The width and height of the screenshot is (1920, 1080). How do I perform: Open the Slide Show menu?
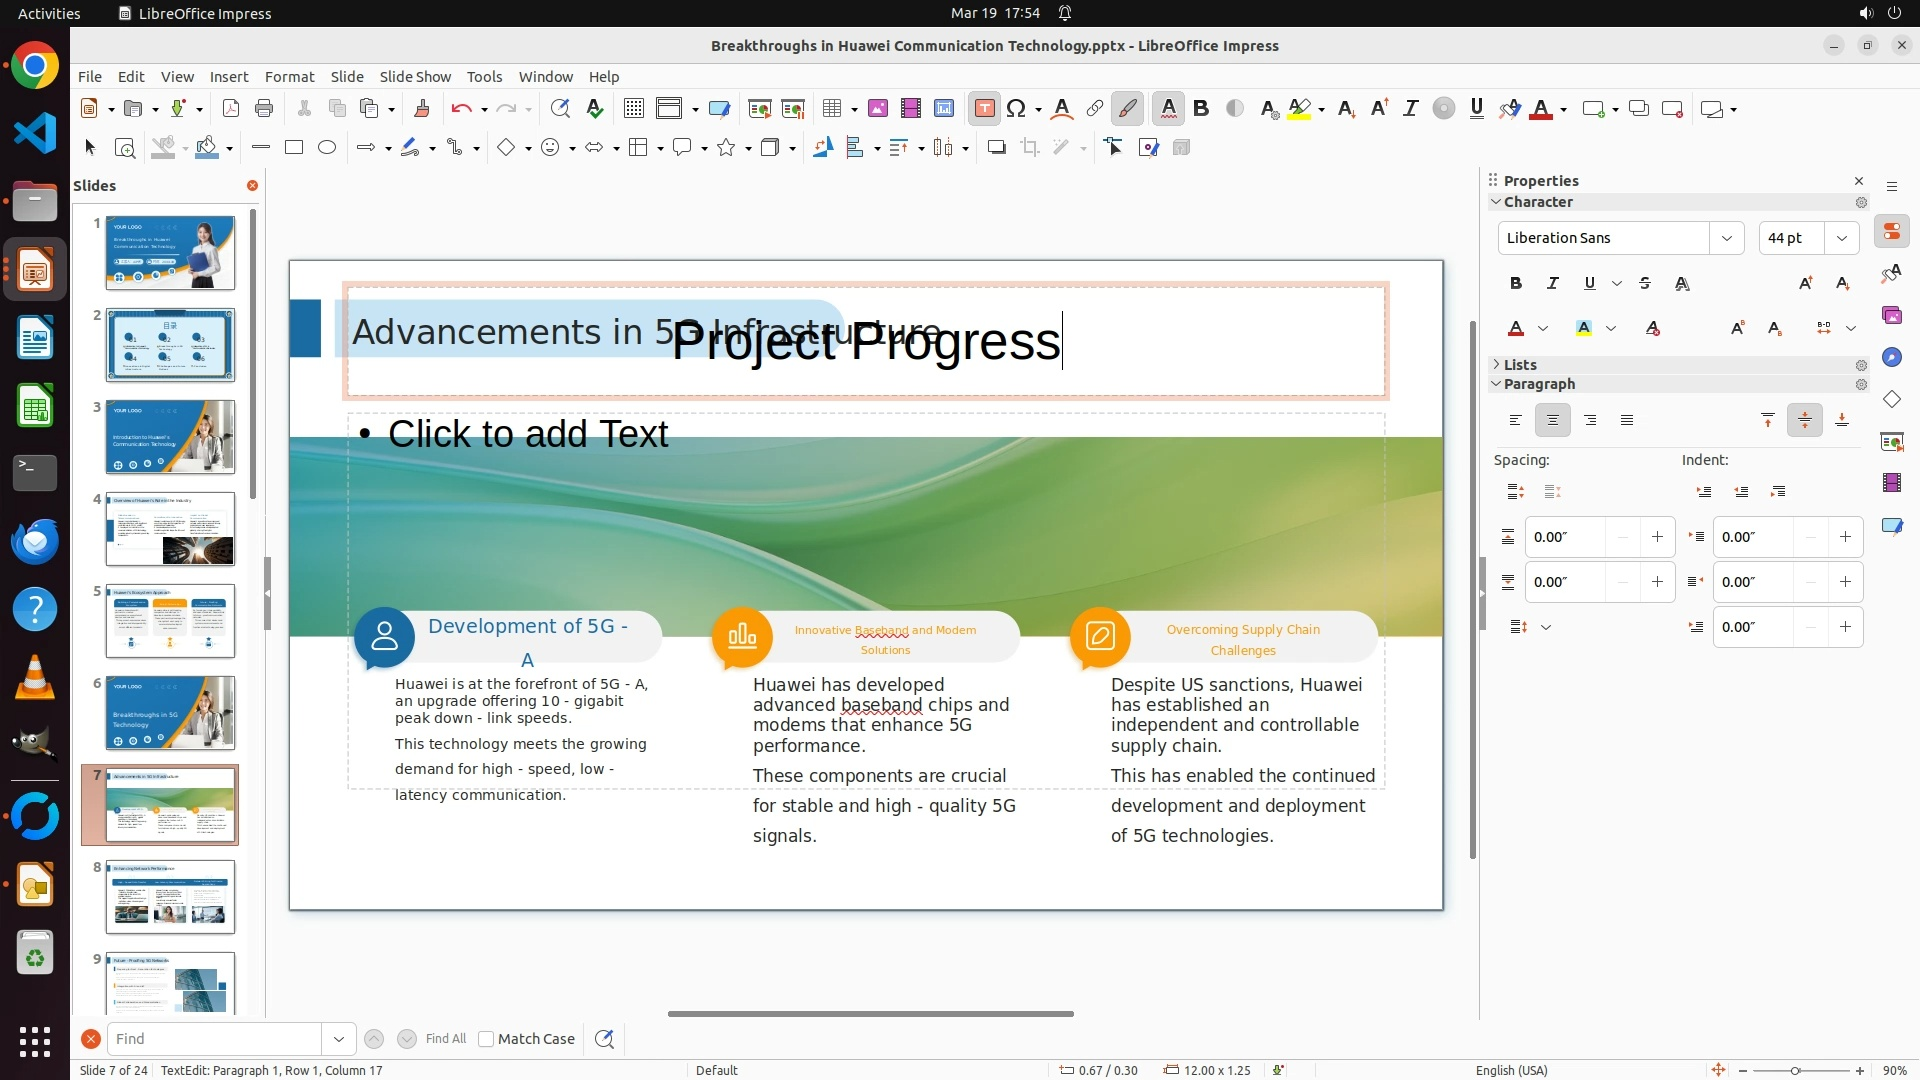(x=415, y=77)
